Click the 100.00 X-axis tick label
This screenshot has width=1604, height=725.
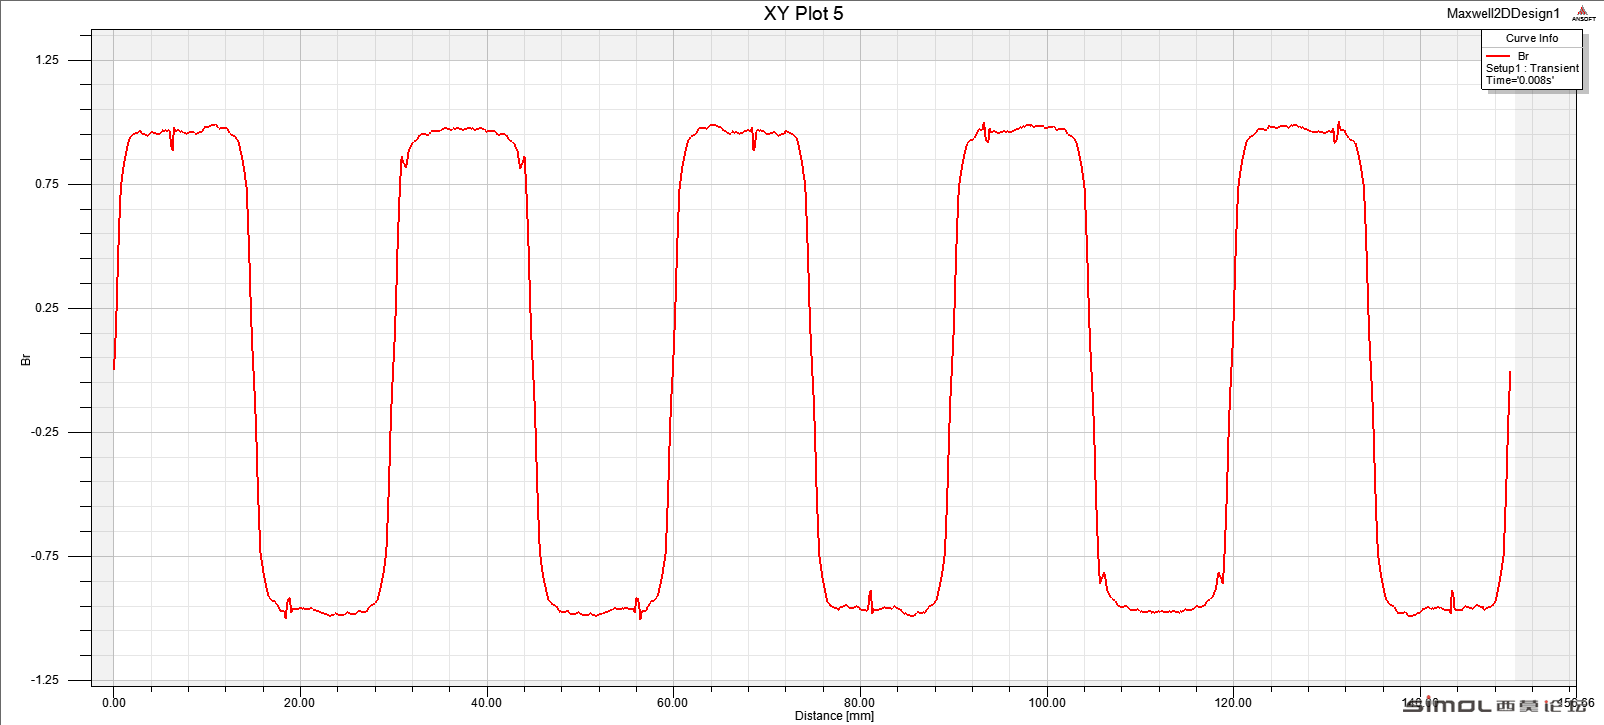click(1047, 702)
